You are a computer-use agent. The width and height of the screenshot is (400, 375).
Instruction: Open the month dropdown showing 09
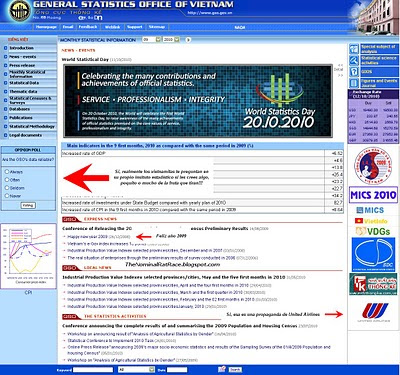click(x=151, y=40)
